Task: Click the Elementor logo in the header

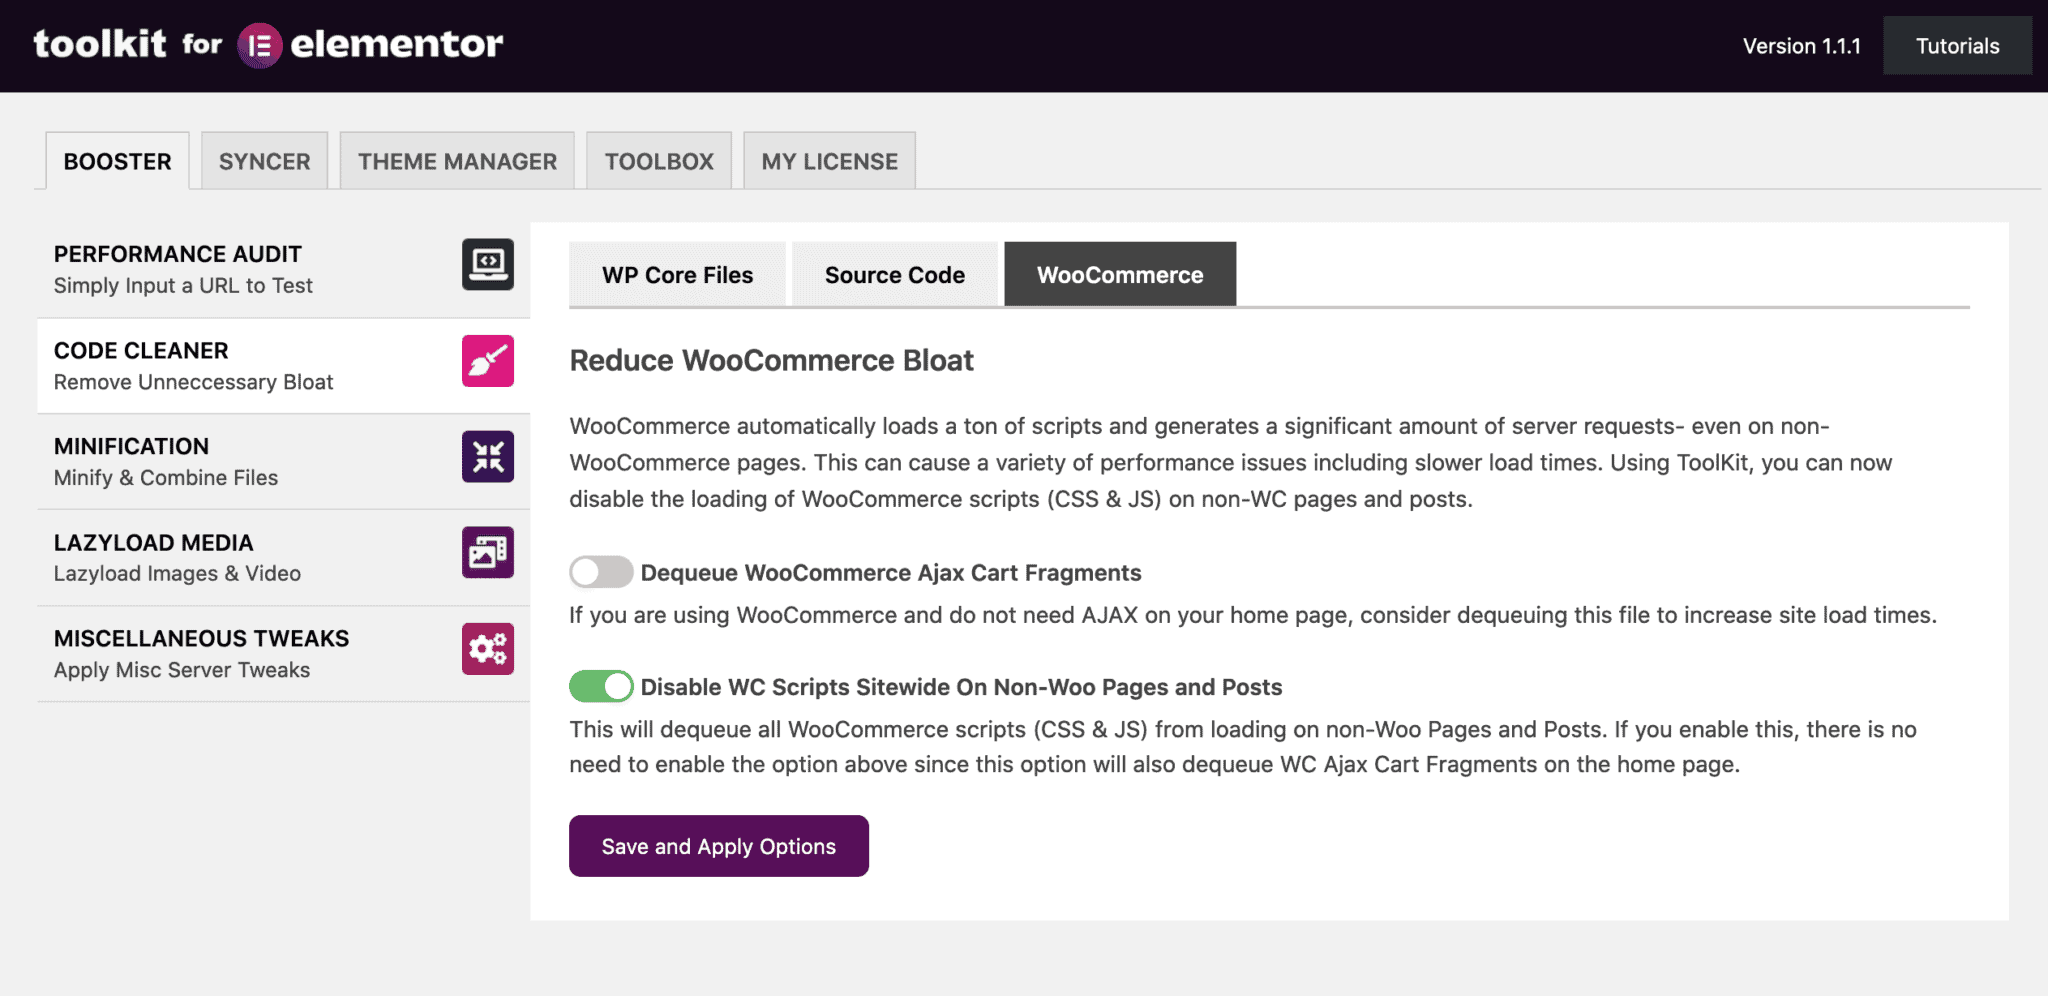Action: 258,44
